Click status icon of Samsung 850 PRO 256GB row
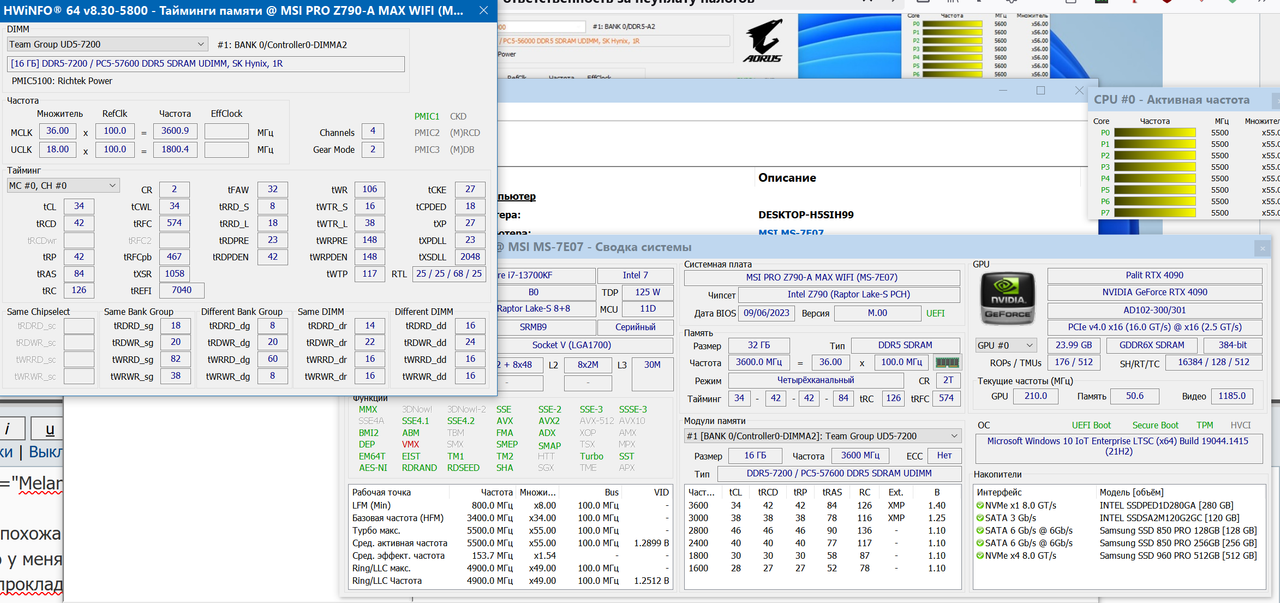Screen dimensions: 1280x603 (982, 543)
